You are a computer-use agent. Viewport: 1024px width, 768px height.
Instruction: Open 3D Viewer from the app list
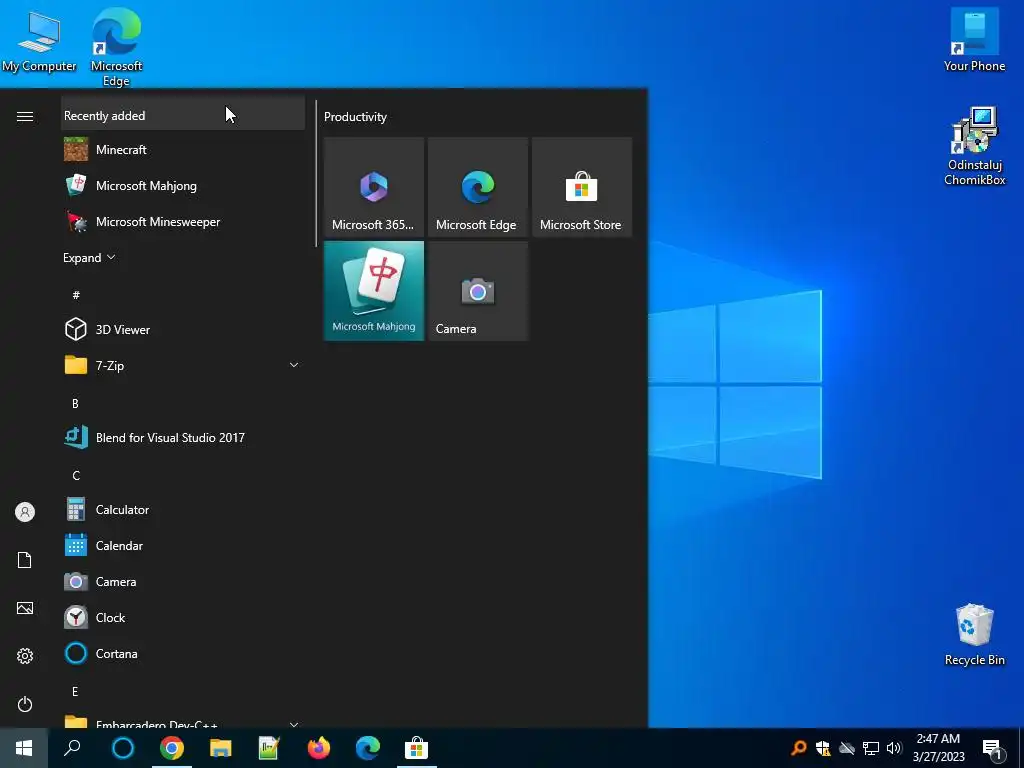[x=183, y=329]
